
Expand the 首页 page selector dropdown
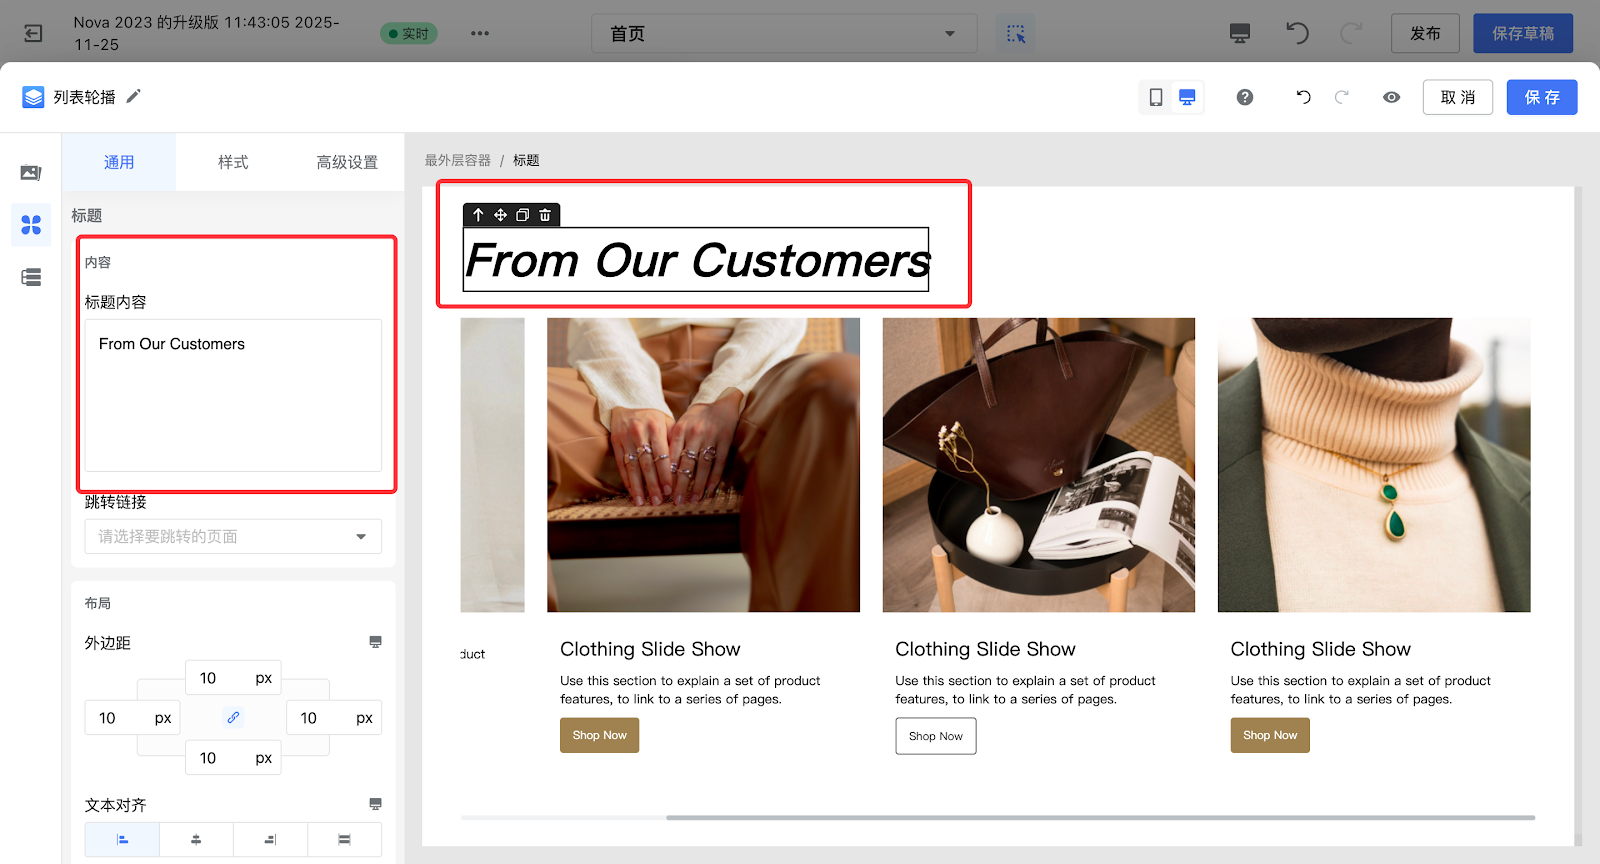pos(784,34)
